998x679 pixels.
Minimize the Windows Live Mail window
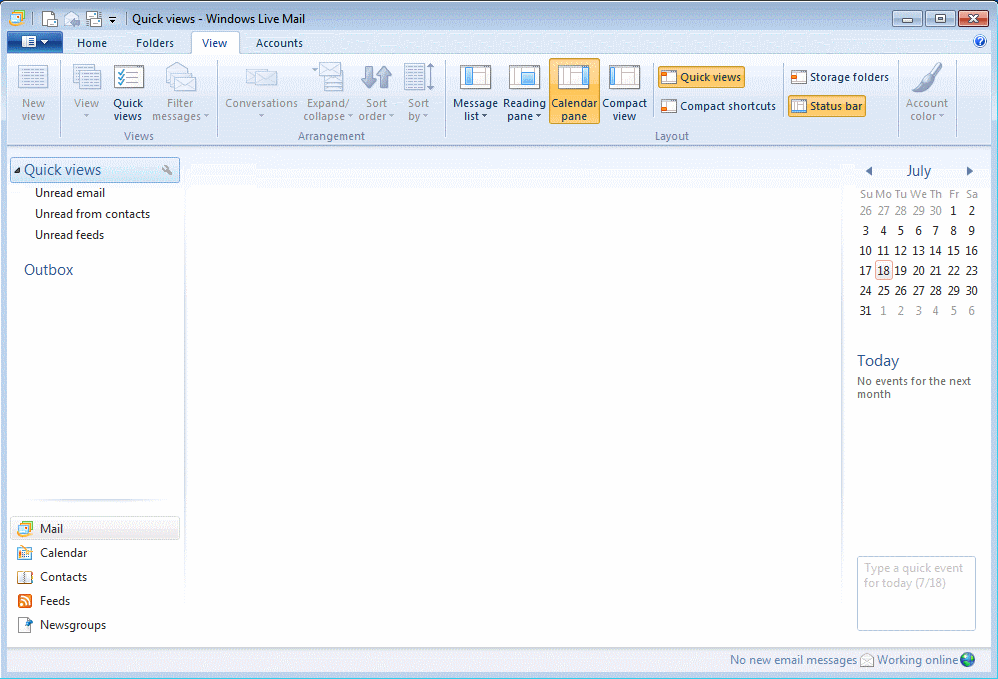[907, 18]
